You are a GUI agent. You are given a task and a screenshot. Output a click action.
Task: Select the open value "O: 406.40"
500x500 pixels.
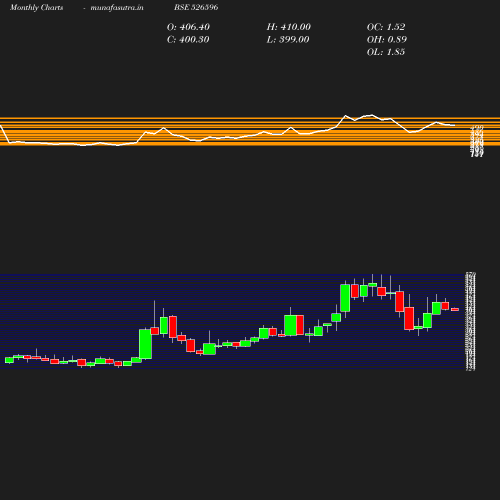point(188,27)
